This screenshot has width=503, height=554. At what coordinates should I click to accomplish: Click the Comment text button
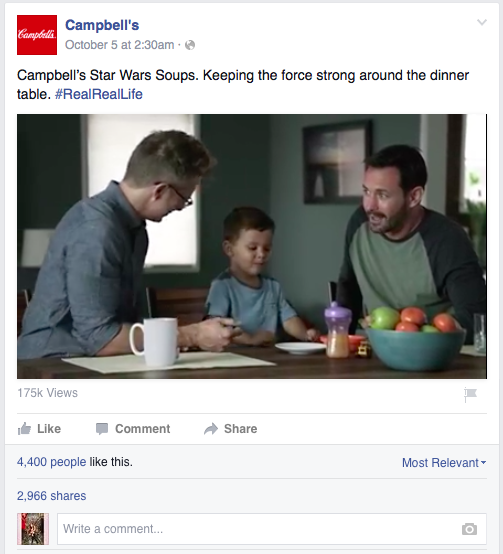pyautogui.click(x=142, y=429)
